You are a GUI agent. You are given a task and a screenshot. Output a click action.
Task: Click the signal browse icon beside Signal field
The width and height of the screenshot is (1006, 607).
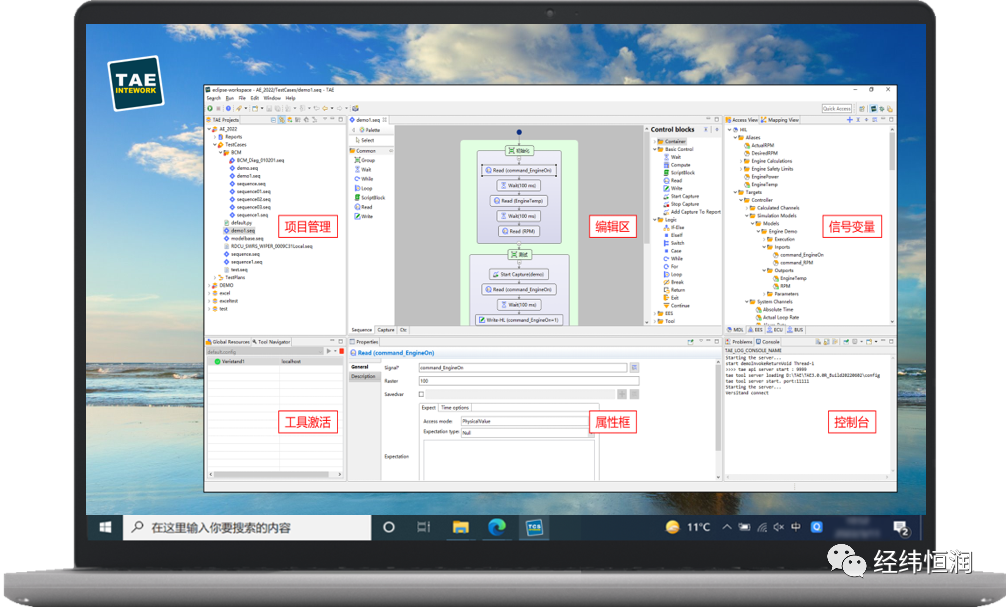tap(634, 368)
